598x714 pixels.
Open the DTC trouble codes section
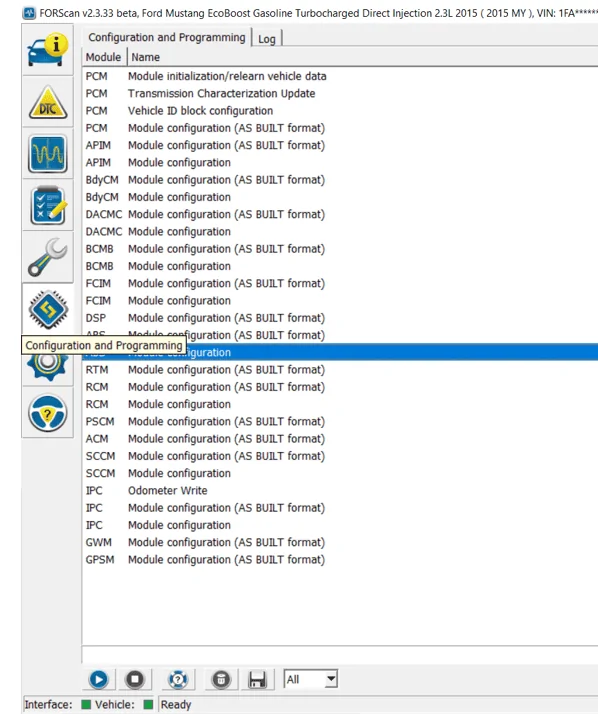click(48, 102)
